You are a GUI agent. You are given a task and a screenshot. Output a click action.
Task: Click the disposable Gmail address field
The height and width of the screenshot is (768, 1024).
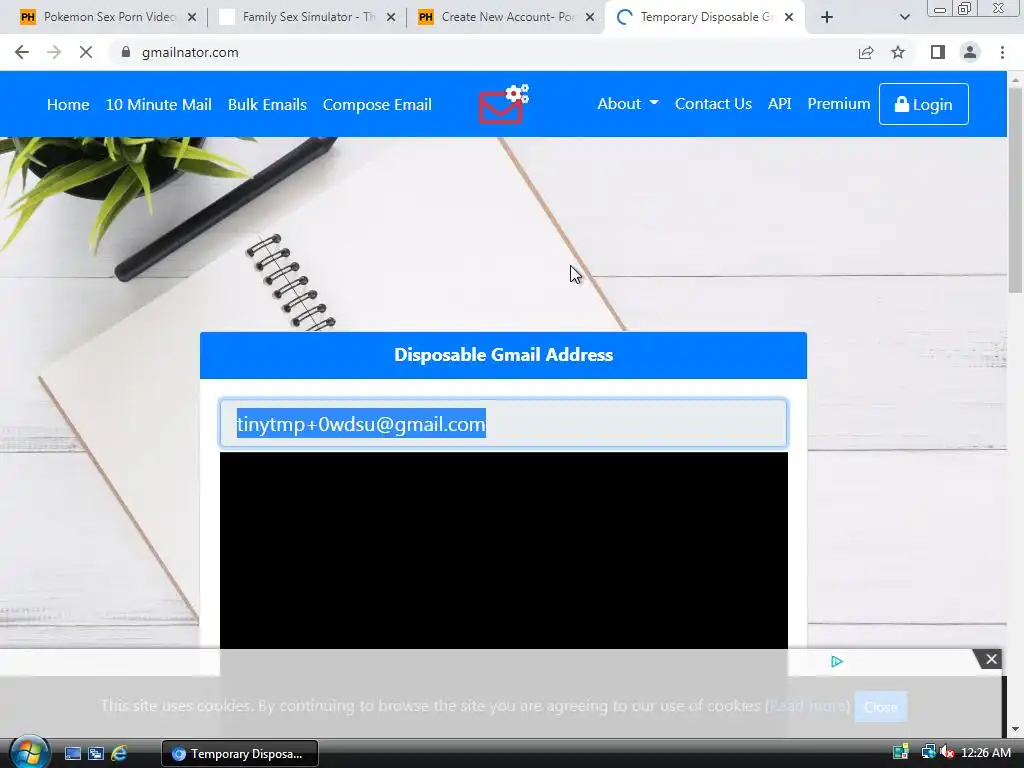point(504,423)
